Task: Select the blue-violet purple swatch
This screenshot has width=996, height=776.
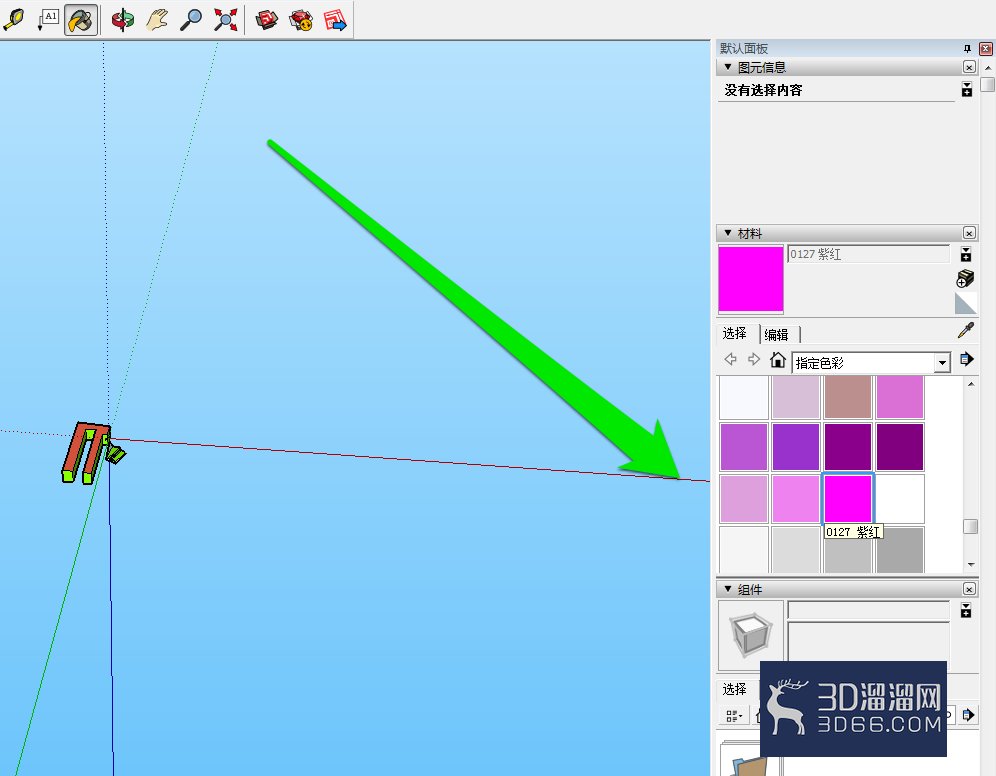Action: coord(796,447)
